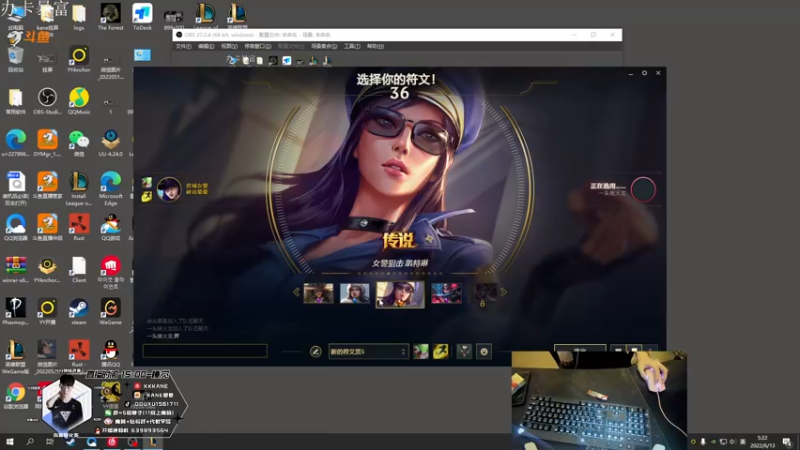
Task: Select the logs folder on desktop
Action: [79, 17]
